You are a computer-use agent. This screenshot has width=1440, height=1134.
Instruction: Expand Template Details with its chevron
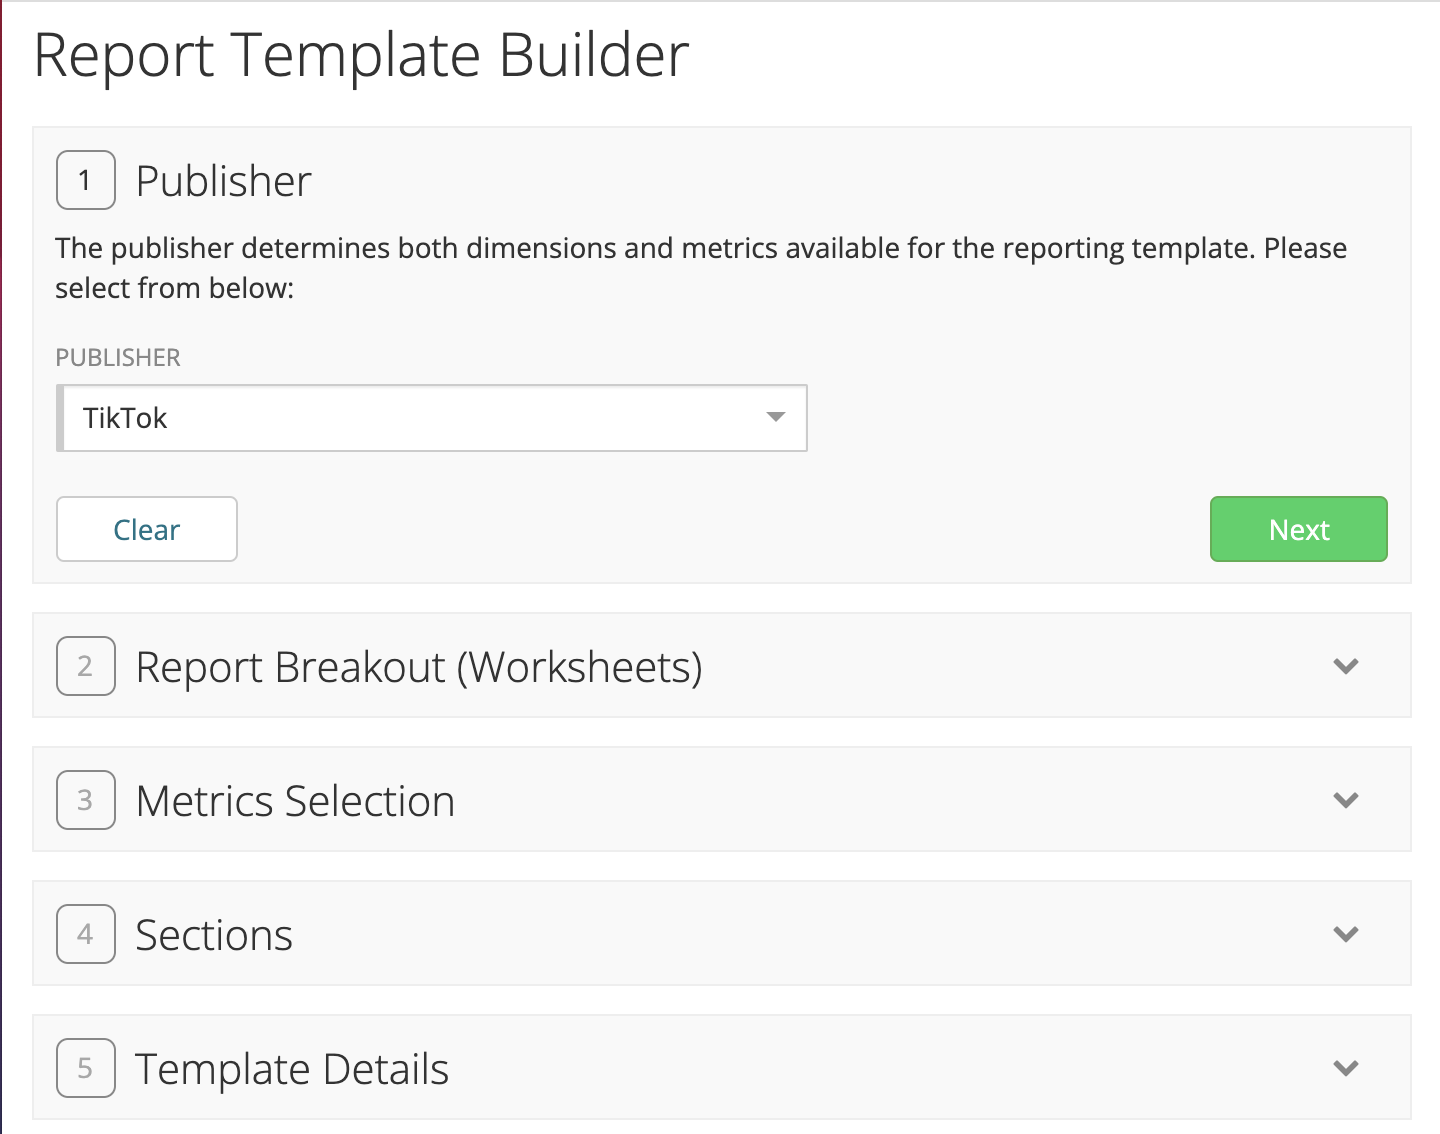[x=1346, y=1068]
